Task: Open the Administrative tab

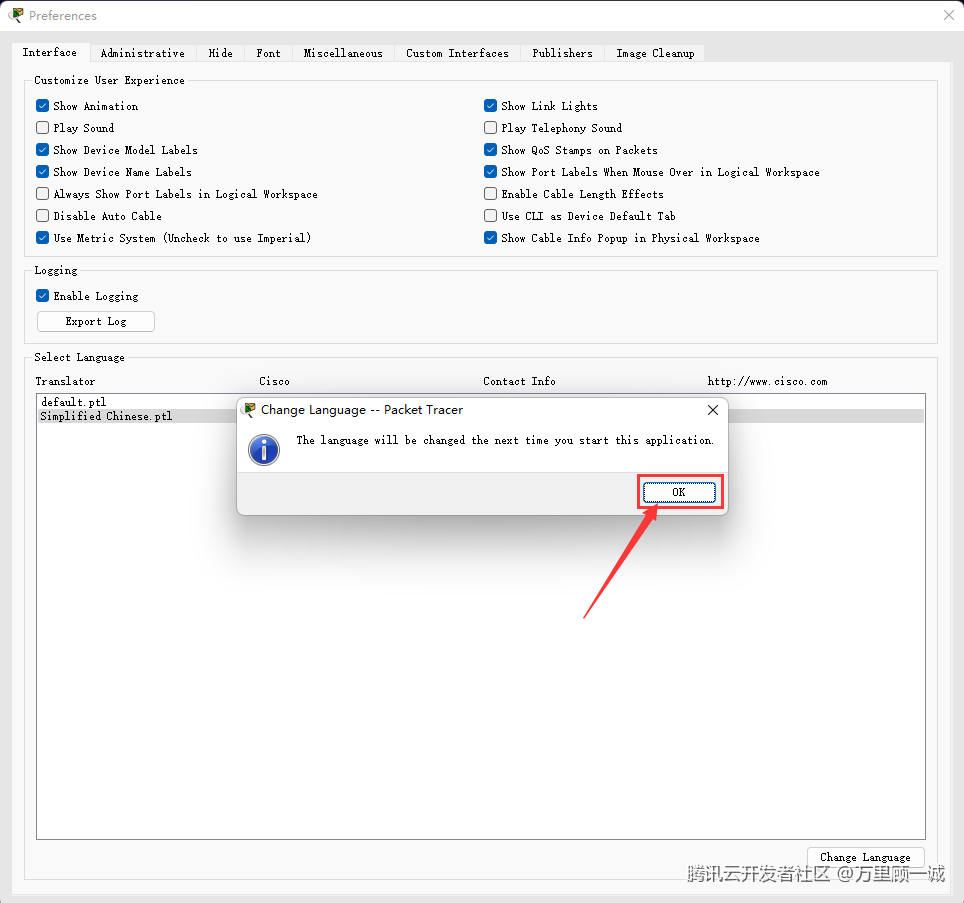Action: click(143, 53)
